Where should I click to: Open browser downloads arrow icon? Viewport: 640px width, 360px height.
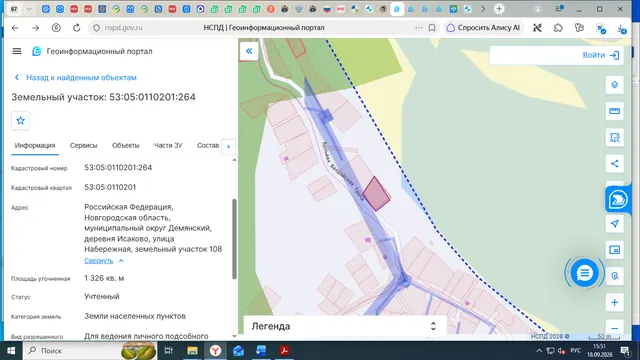pos(621,28)
